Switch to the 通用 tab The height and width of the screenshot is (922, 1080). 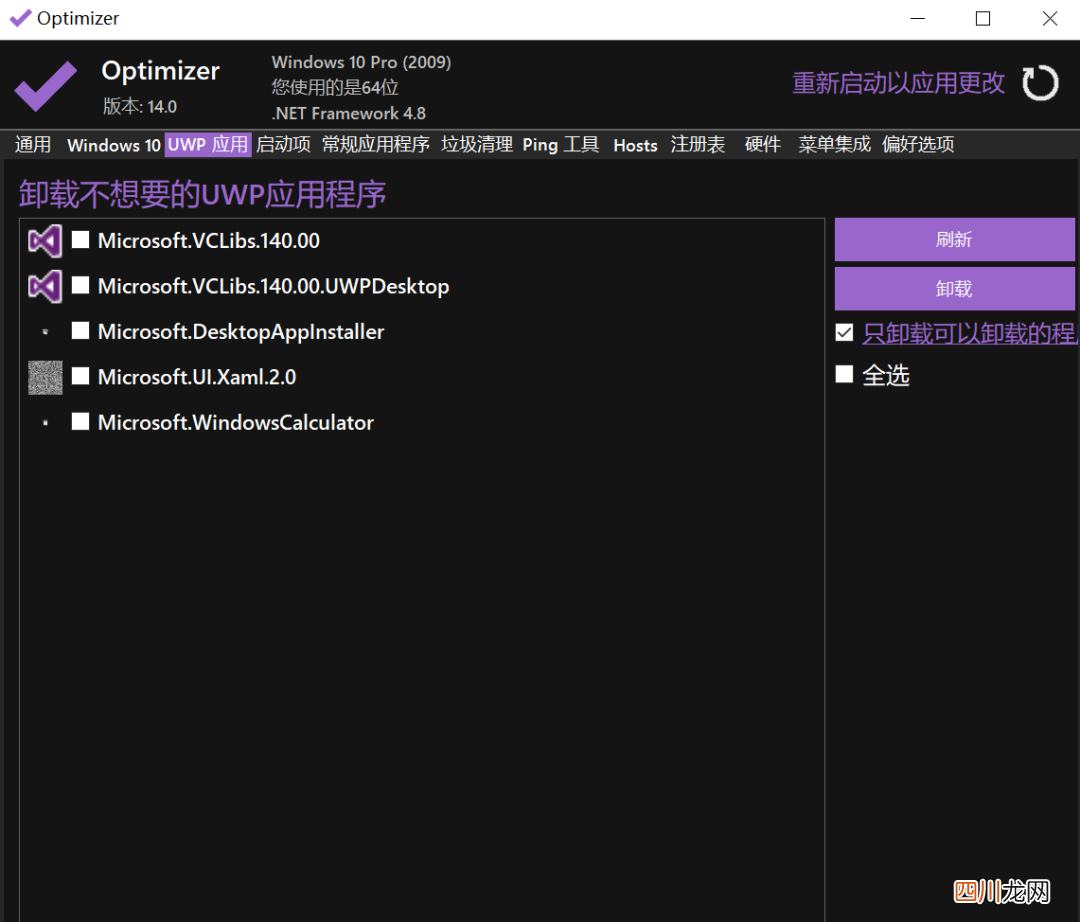click(x=33, y=145)
